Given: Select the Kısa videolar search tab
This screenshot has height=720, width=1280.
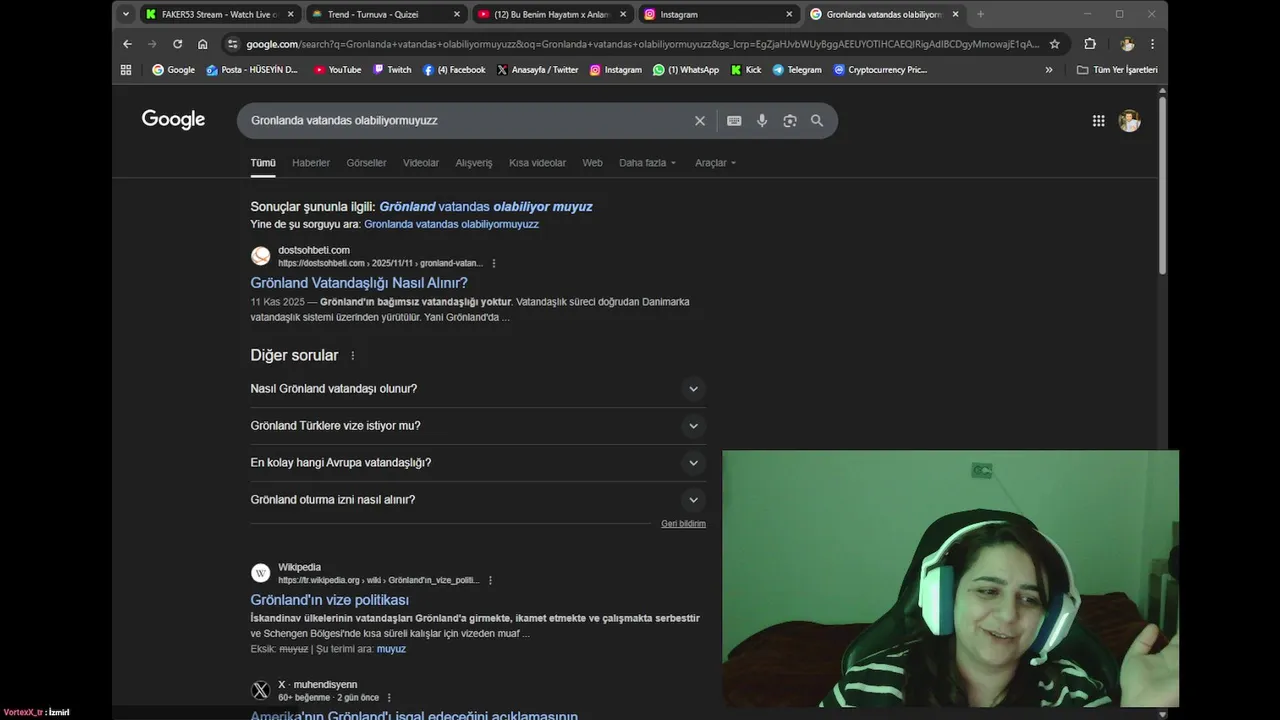Looking at the screenshot, I should pyautogui.click(x=537, y=163).
